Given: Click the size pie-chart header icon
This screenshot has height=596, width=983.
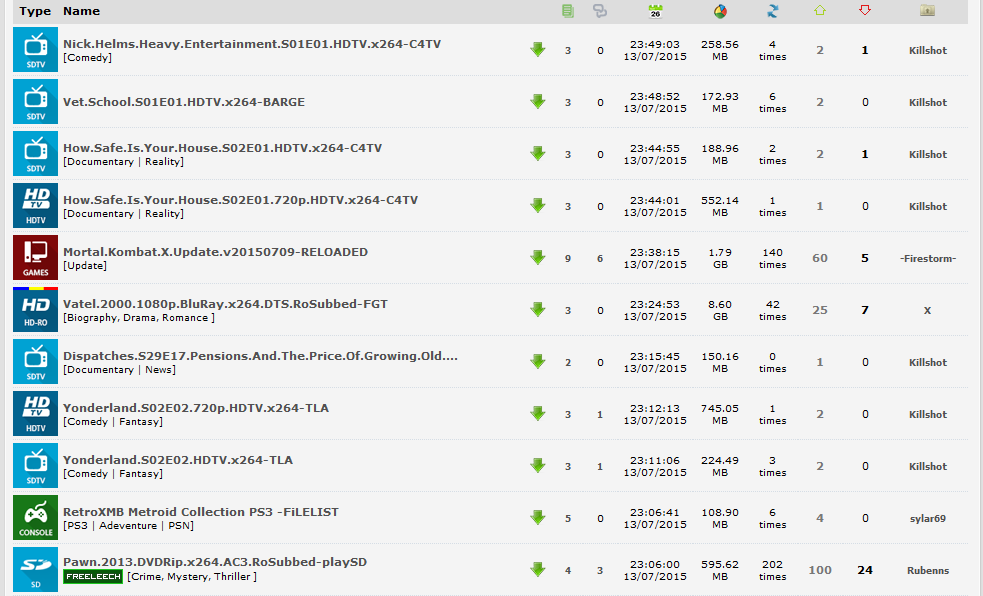Looking at the screenshot, I should click(x=720, y=11).
